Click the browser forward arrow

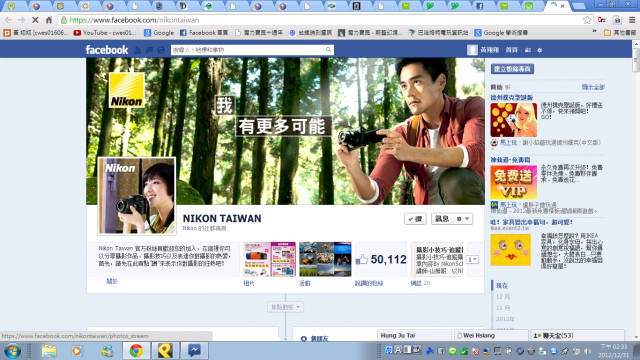(21, 20)
